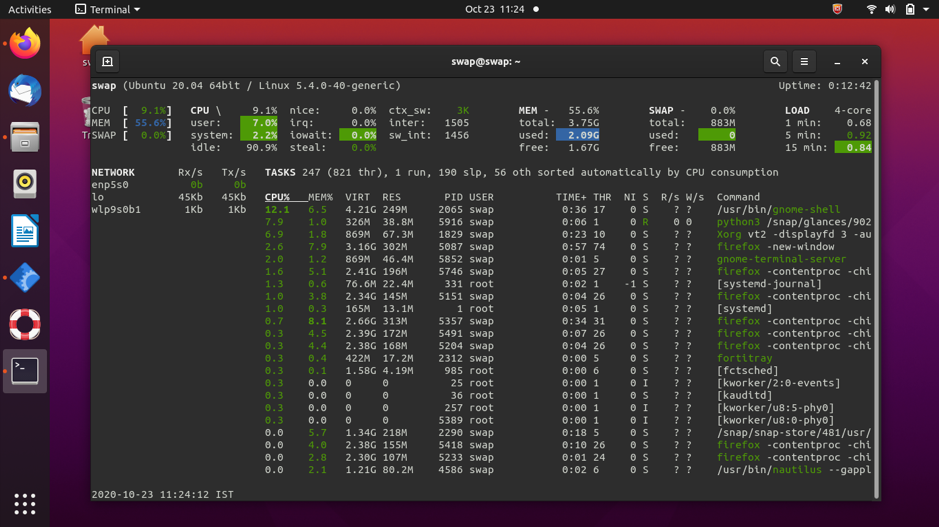Open a new terminal tab
This screenshot has height=527, width=939.
[x=108, y=62]
